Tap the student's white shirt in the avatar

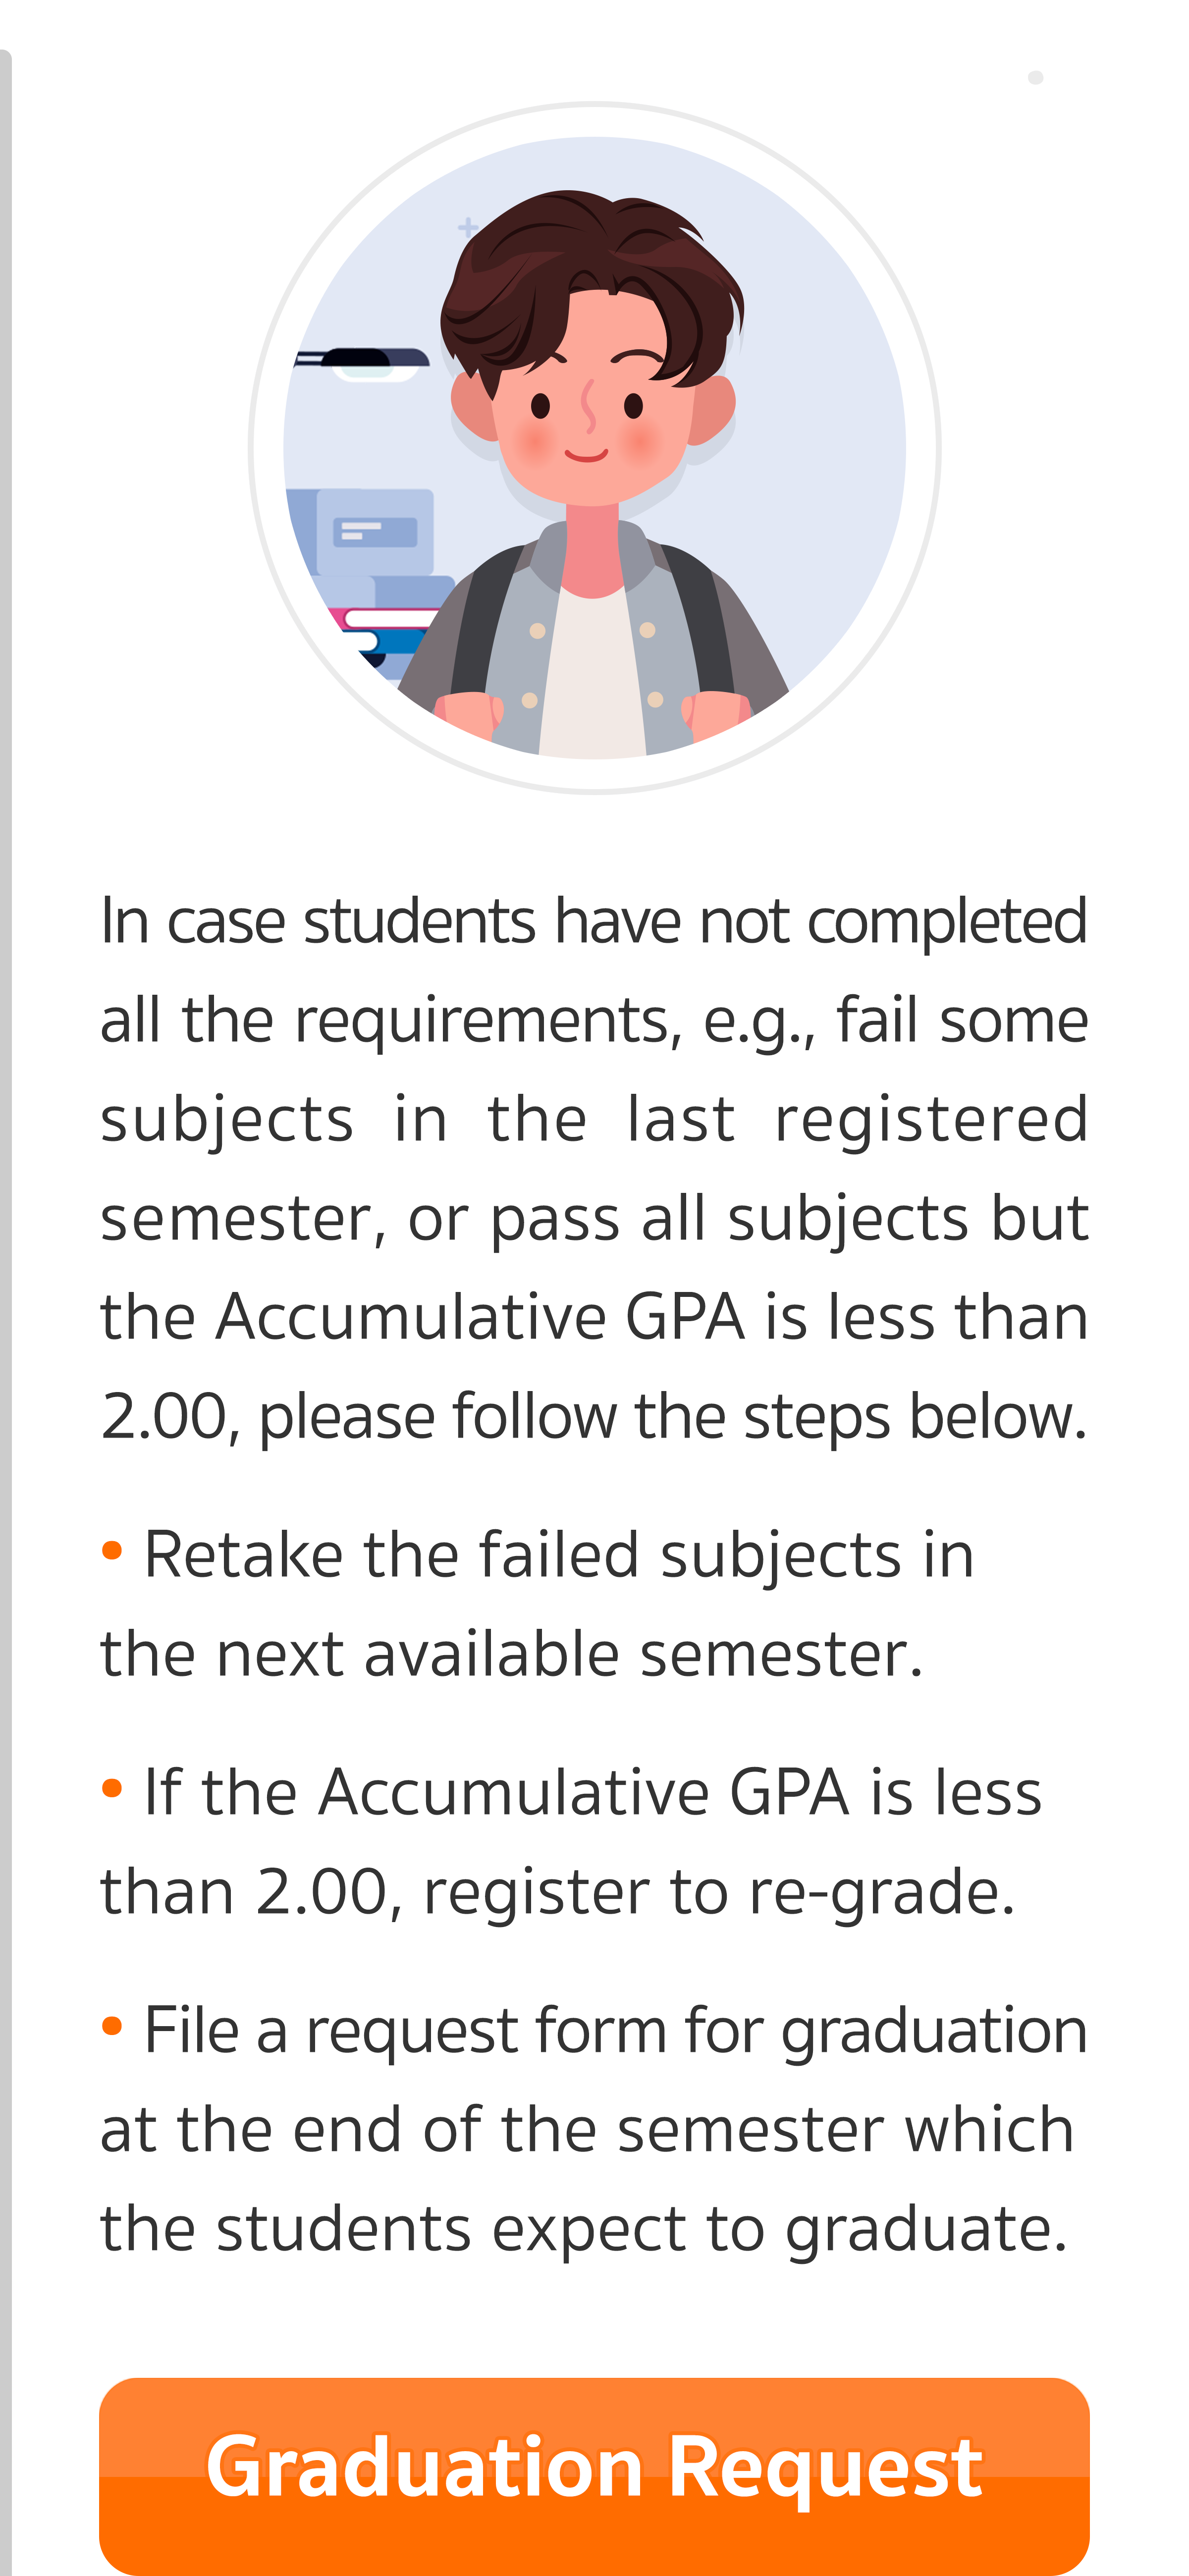(592, 680)
